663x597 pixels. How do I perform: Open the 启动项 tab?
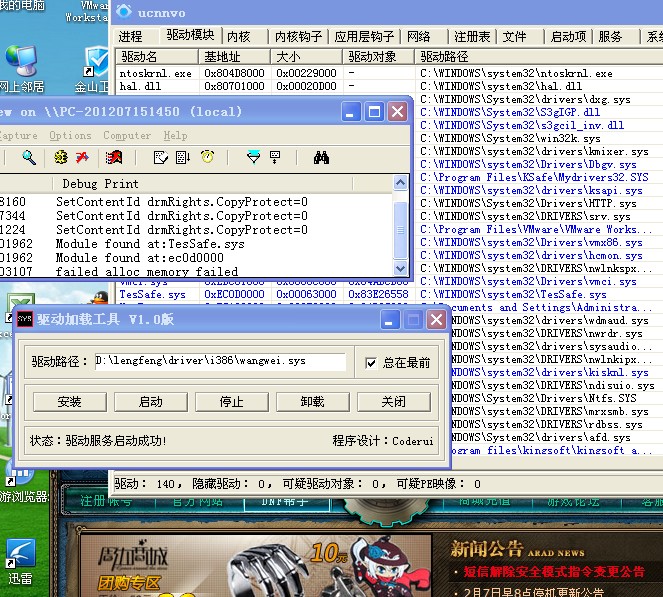569,37
